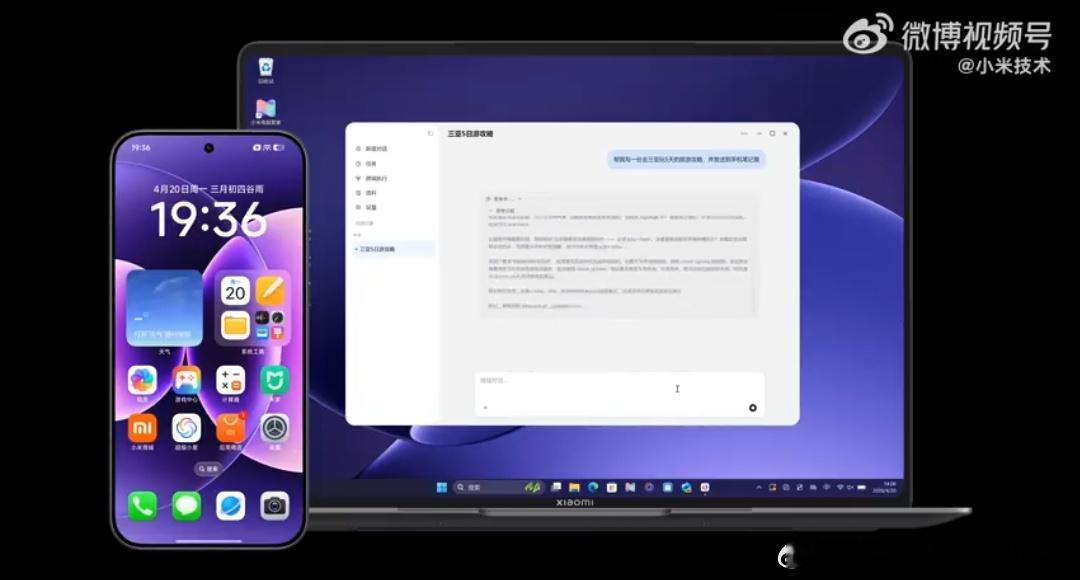This screenshot has height=580, width=1080.
Task: Open the second desktop shortcut below Recycle Bin
Action: coord(266,112)
